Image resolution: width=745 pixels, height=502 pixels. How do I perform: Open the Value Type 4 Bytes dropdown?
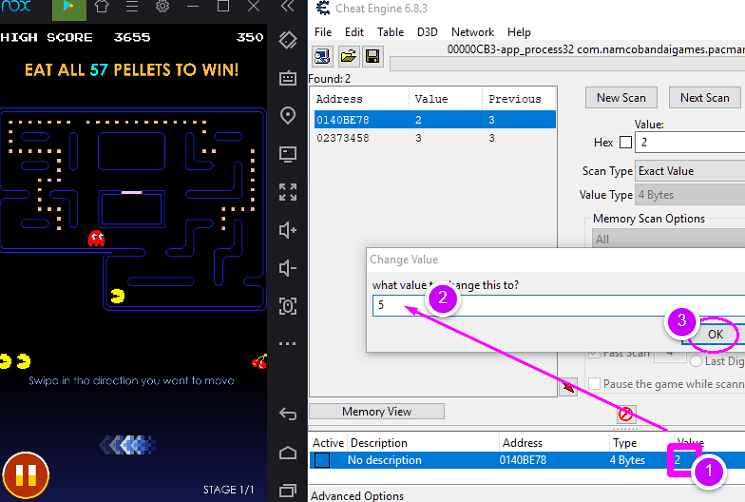coord(690,195)
